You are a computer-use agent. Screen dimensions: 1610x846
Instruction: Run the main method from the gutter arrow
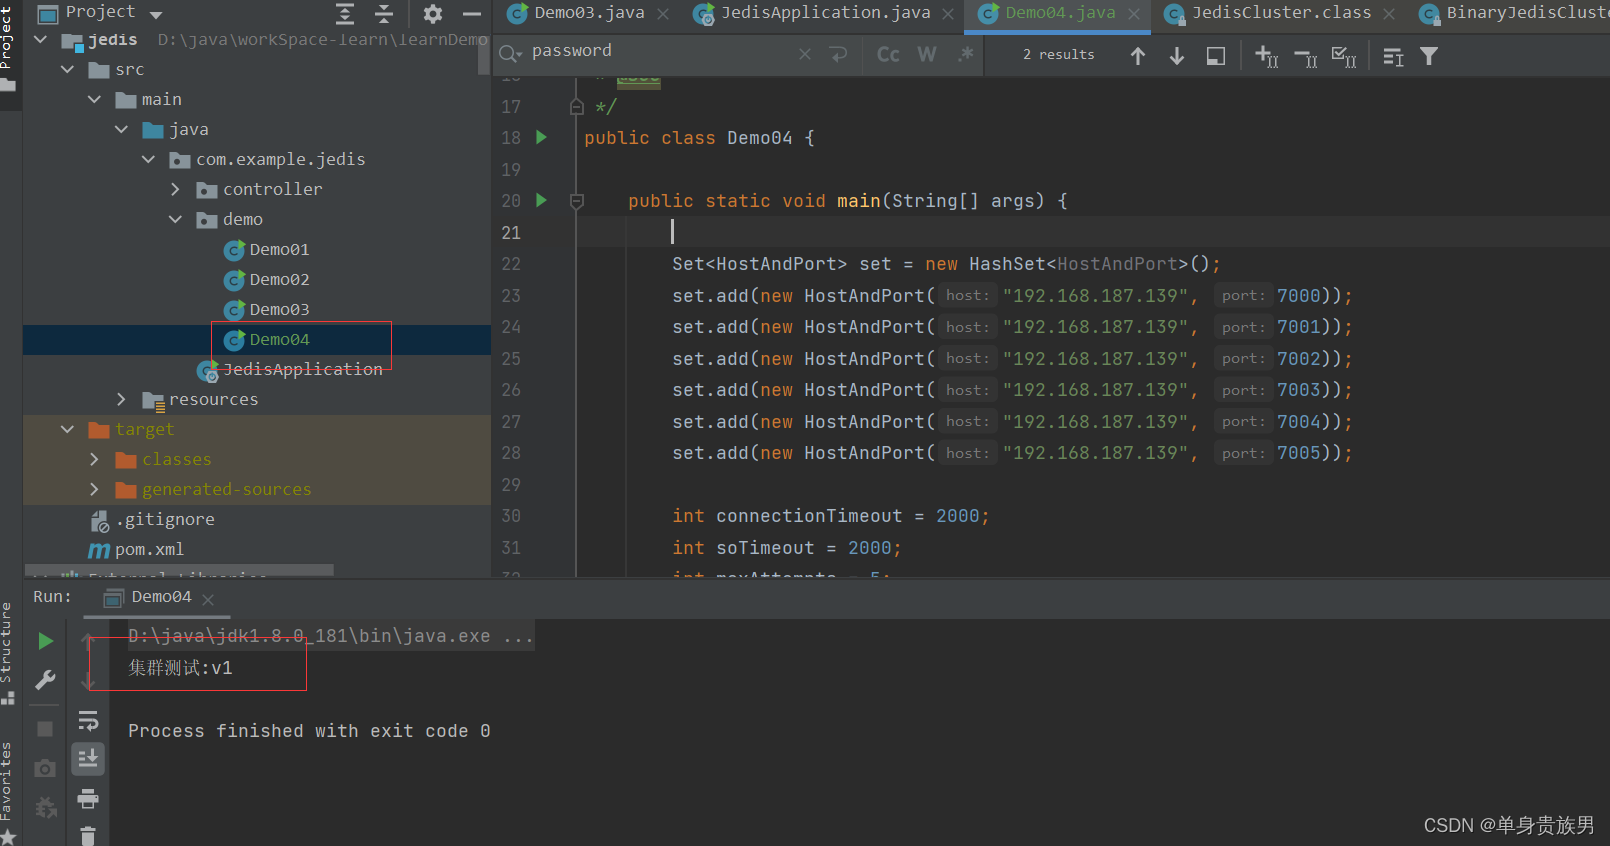(541, 200)
